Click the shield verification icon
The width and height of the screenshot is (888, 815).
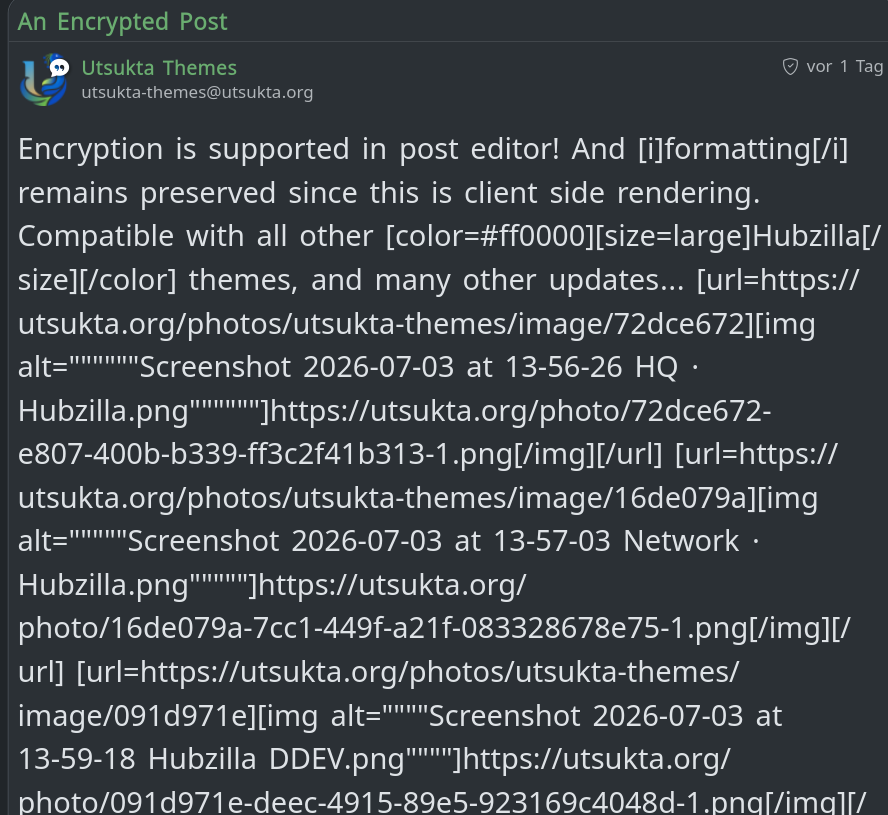pos(790,67)
